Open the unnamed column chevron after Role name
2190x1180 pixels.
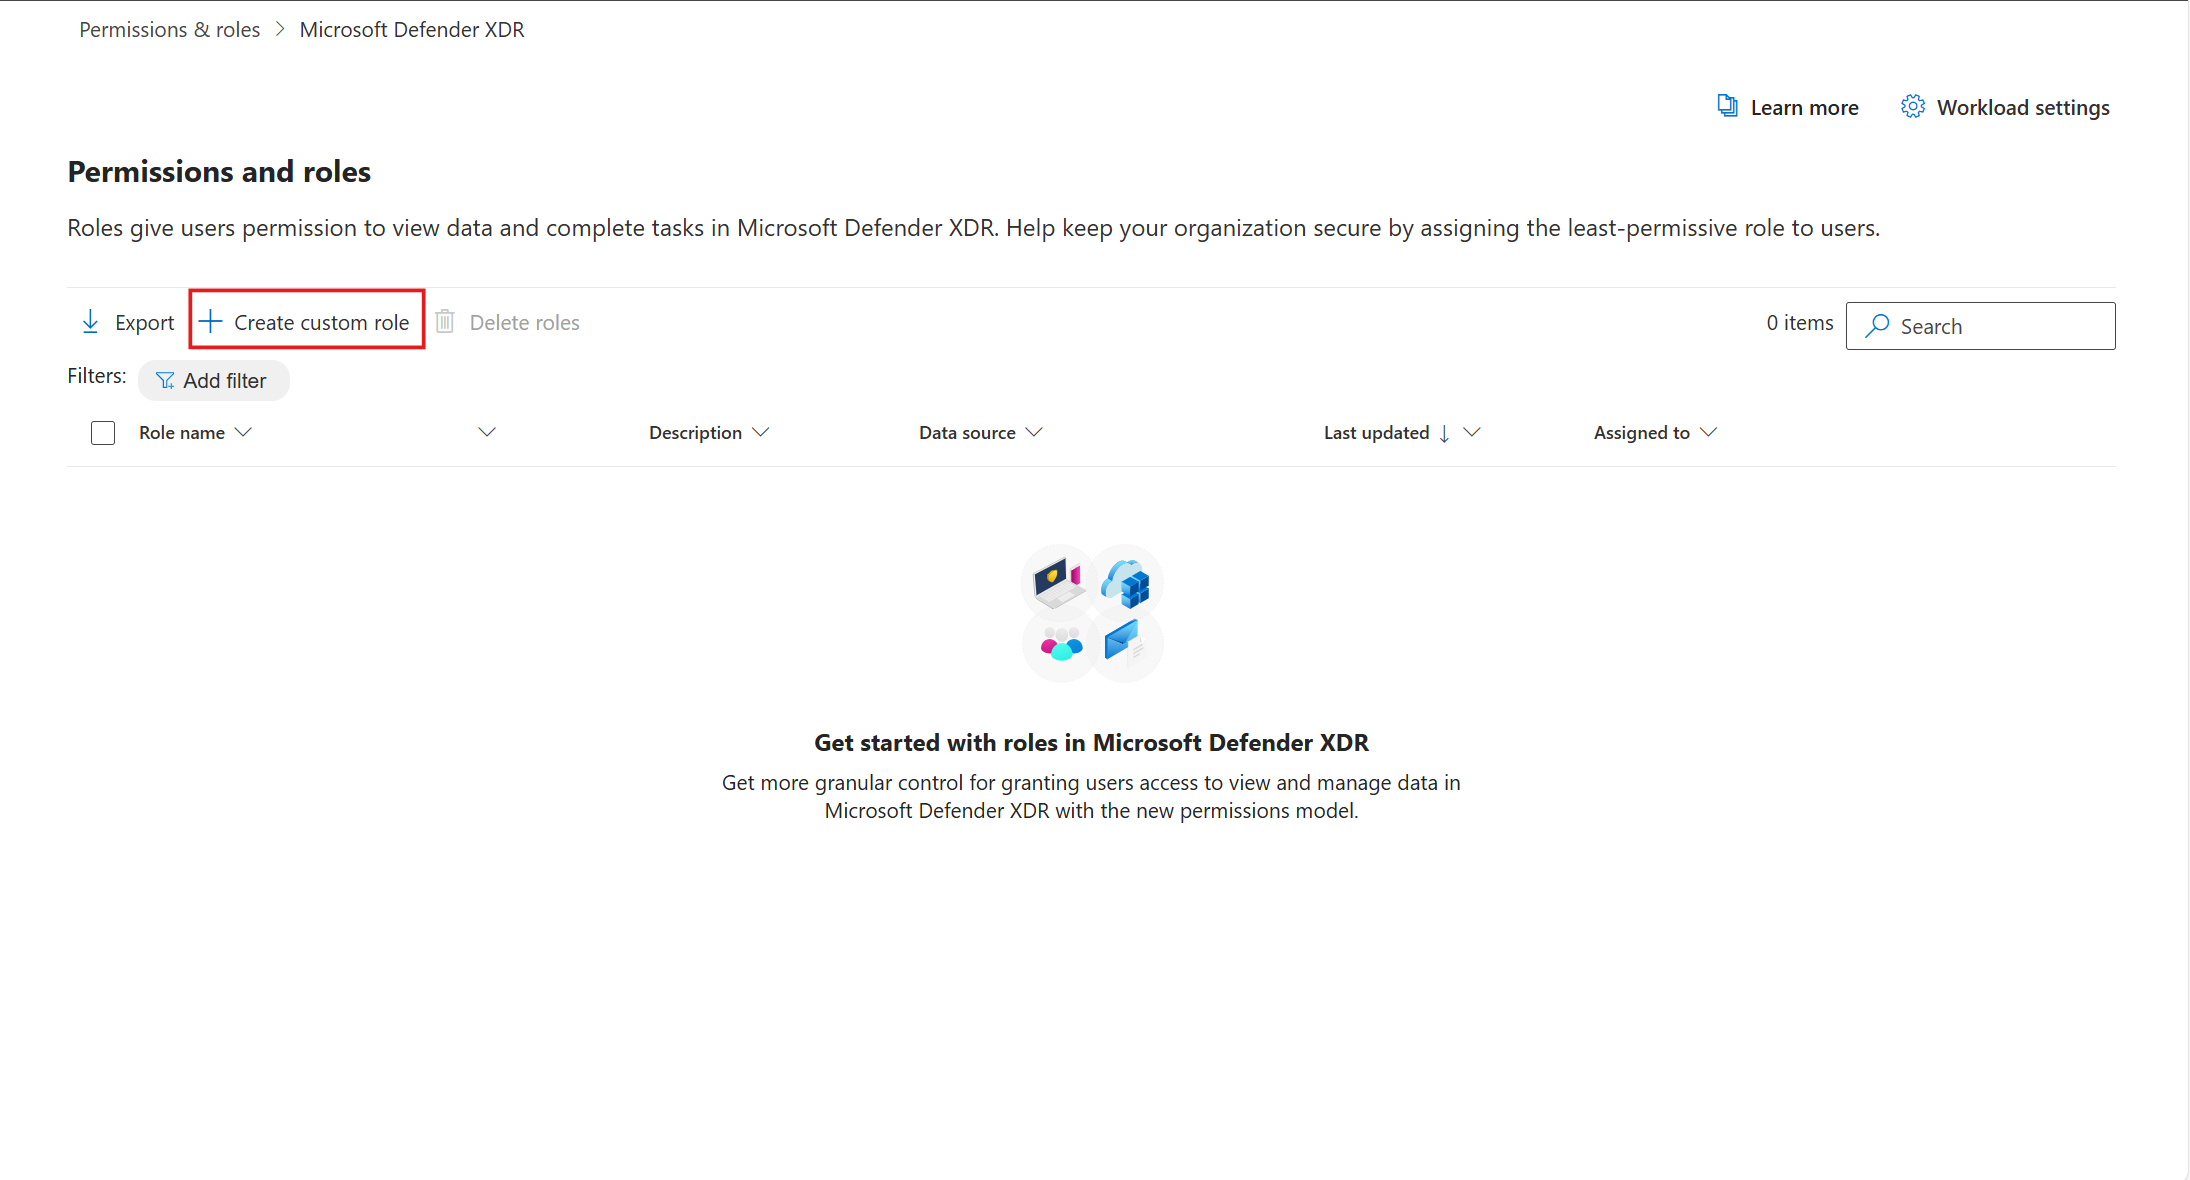(487, 432)
